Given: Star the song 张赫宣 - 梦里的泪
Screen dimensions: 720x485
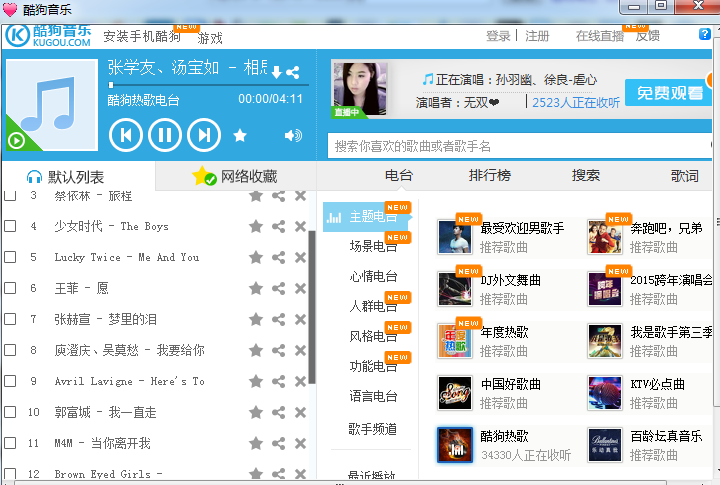Looking at the screenshot, I should [256, 319].
